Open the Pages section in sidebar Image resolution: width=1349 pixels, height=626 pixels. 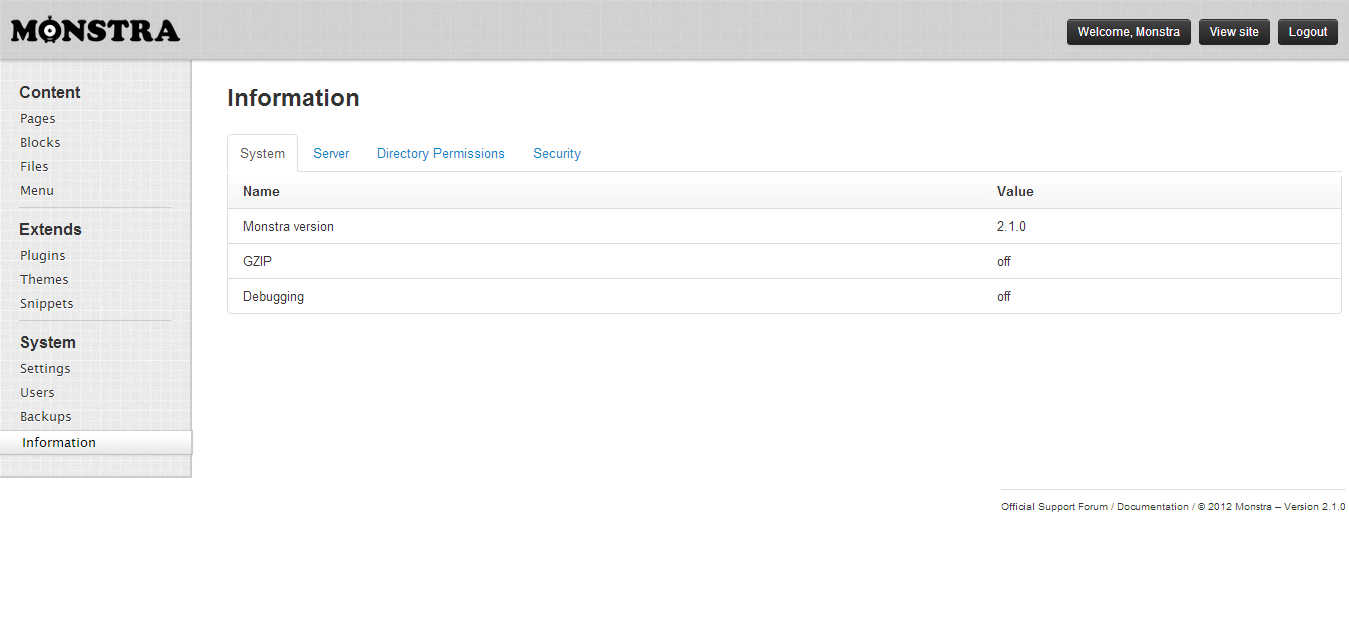[38, 119]
